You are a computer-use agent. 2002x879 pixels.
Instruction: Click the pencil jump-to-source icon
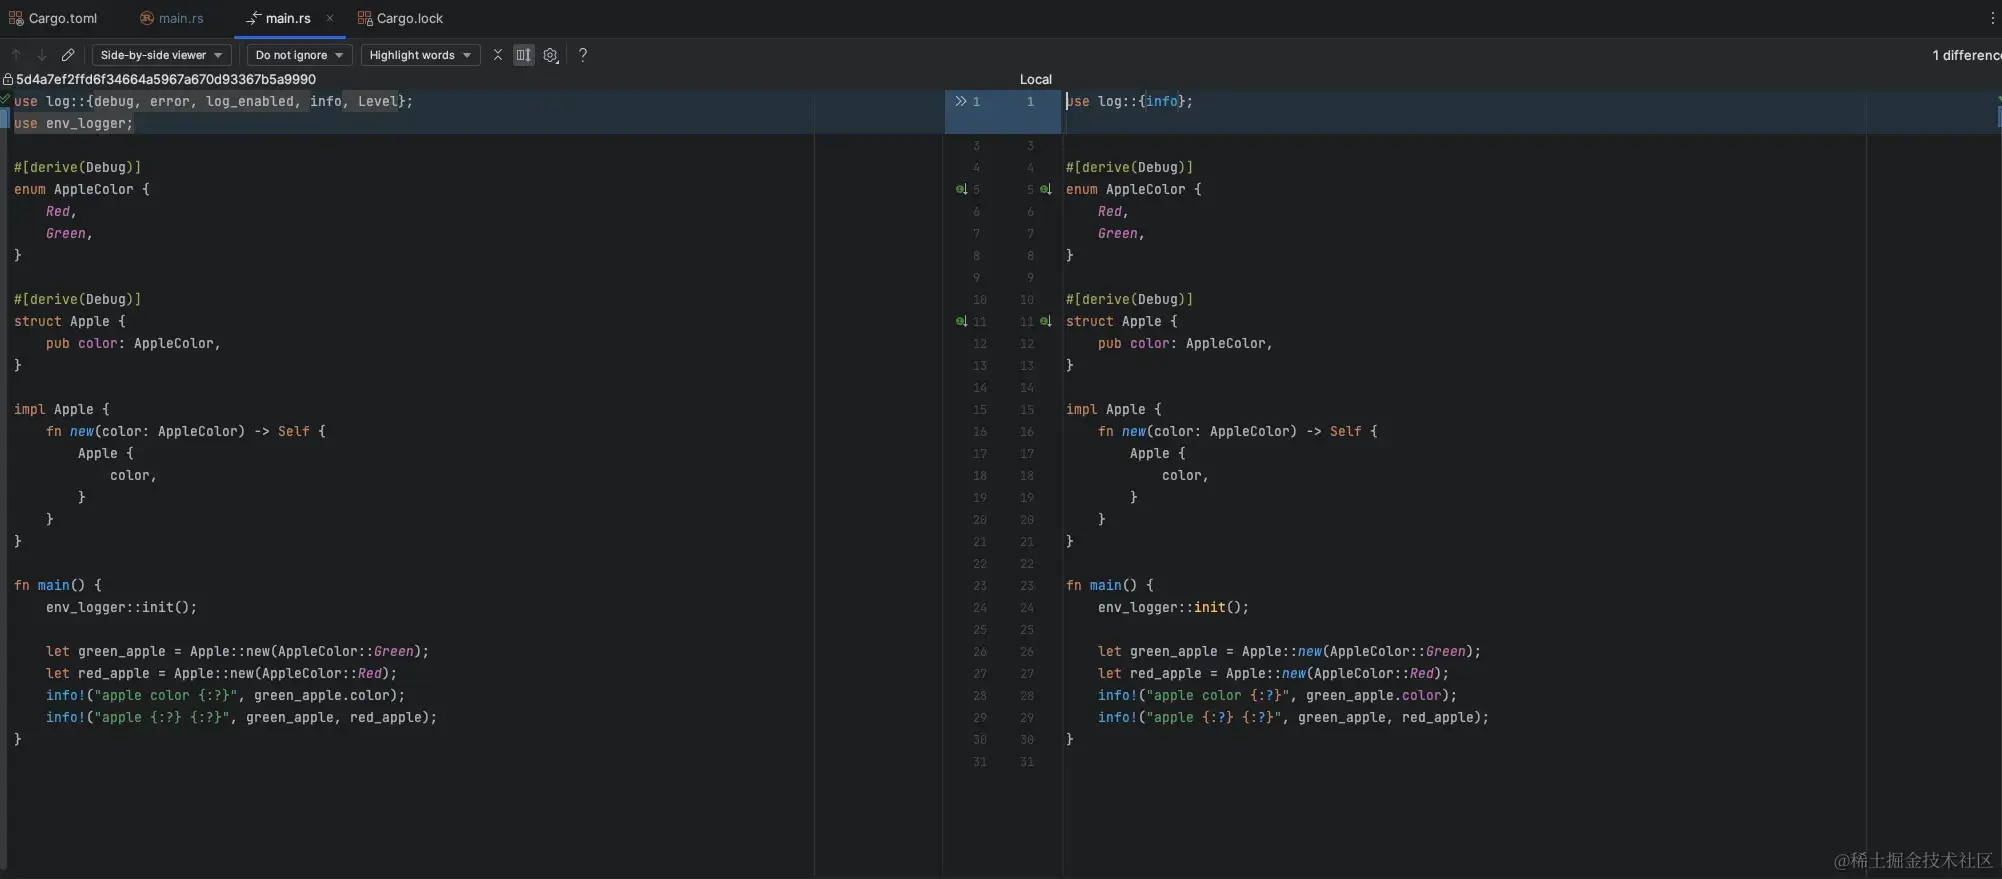(x=68, y=55)
